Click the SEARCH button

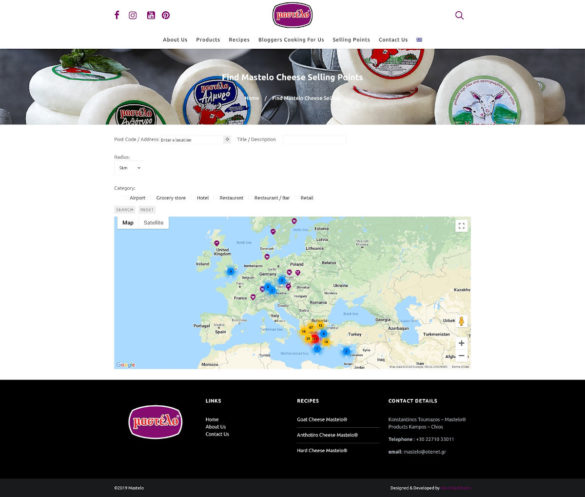pos(125,210)
